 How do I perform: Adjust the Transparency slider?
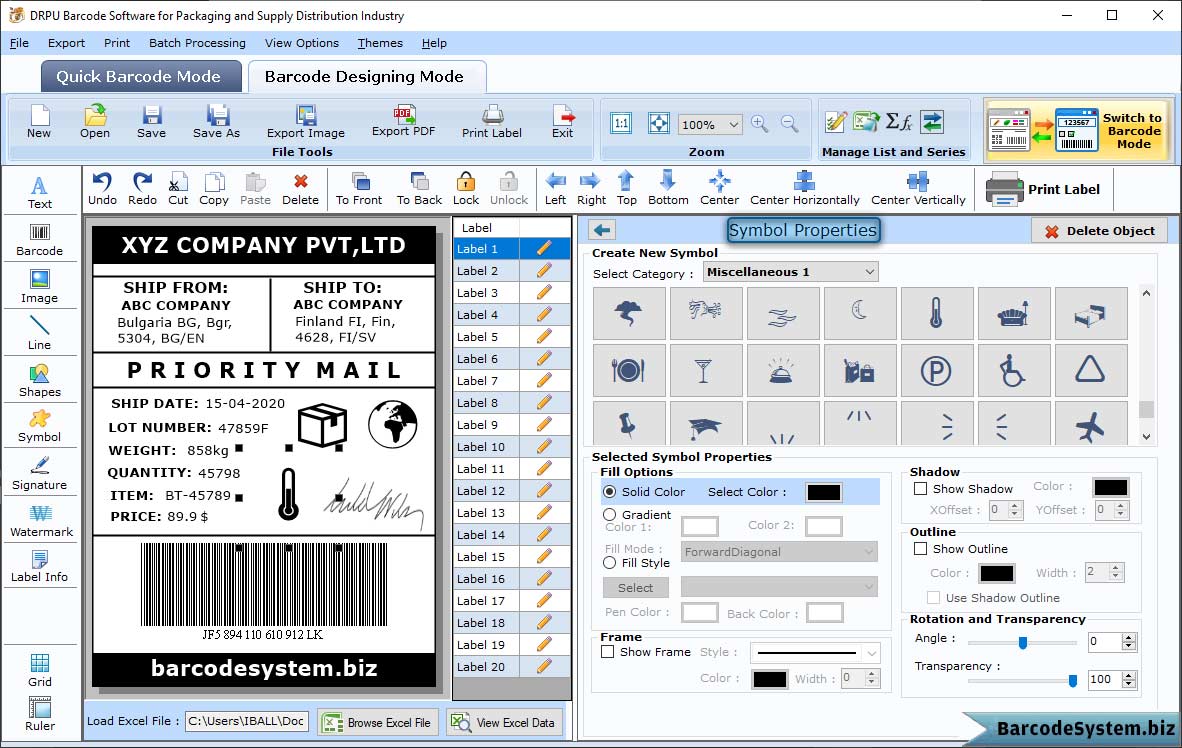pos(1022,680)
